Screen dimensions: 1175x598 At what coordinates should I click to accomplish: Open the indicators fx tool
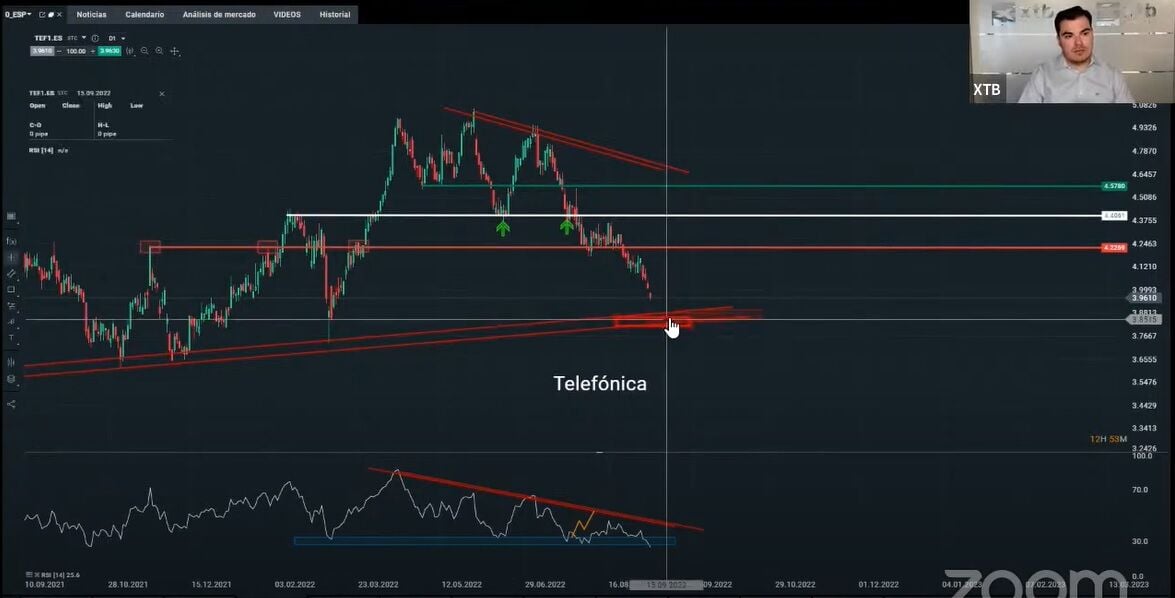click(11, 241)
